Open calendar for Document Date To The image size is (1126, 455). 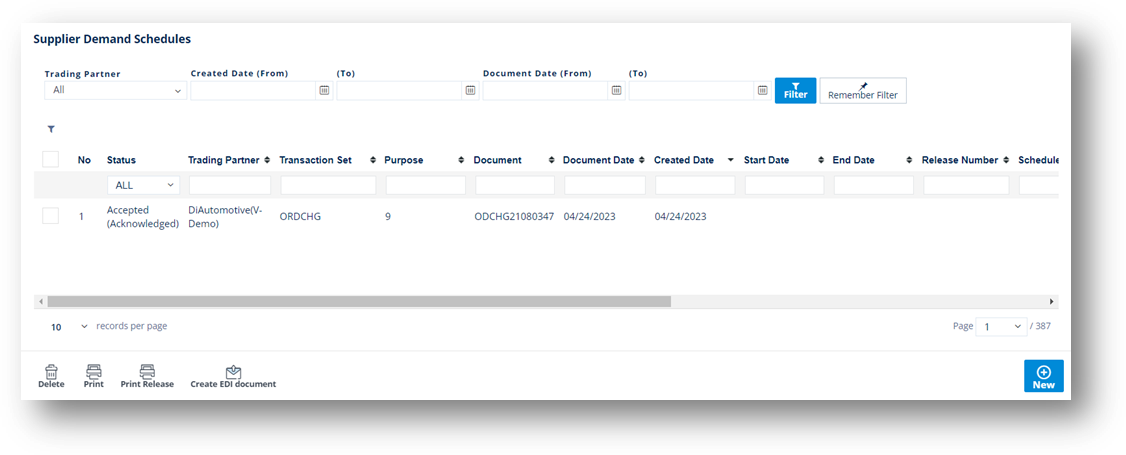point(763,90)
